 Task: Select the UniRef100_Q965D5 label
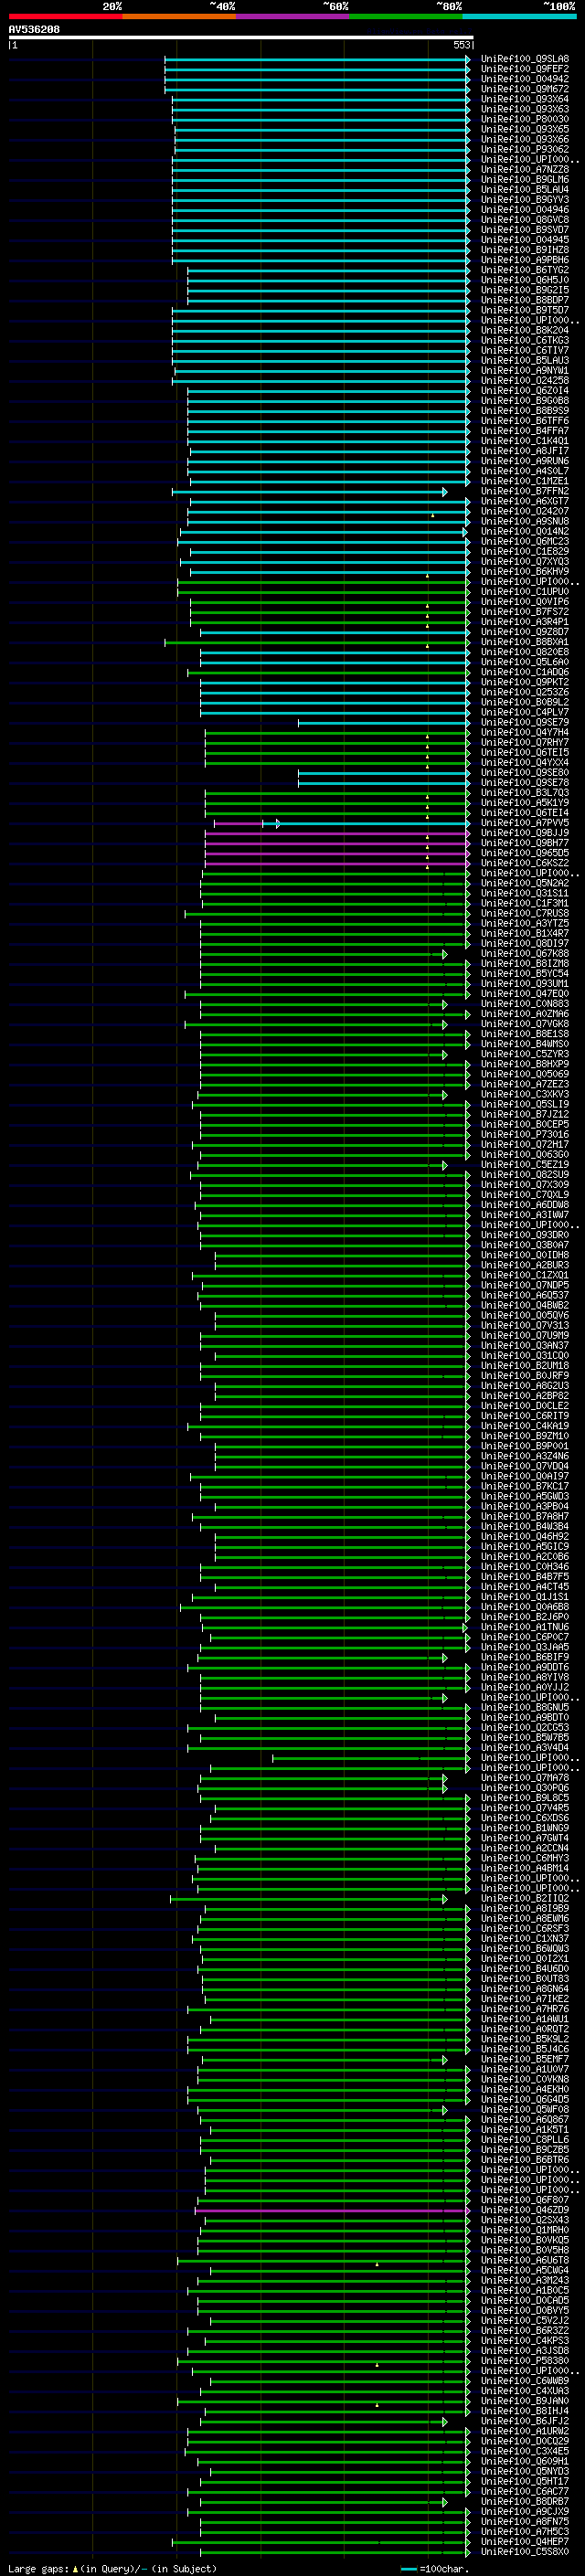(x=525, y=853)
